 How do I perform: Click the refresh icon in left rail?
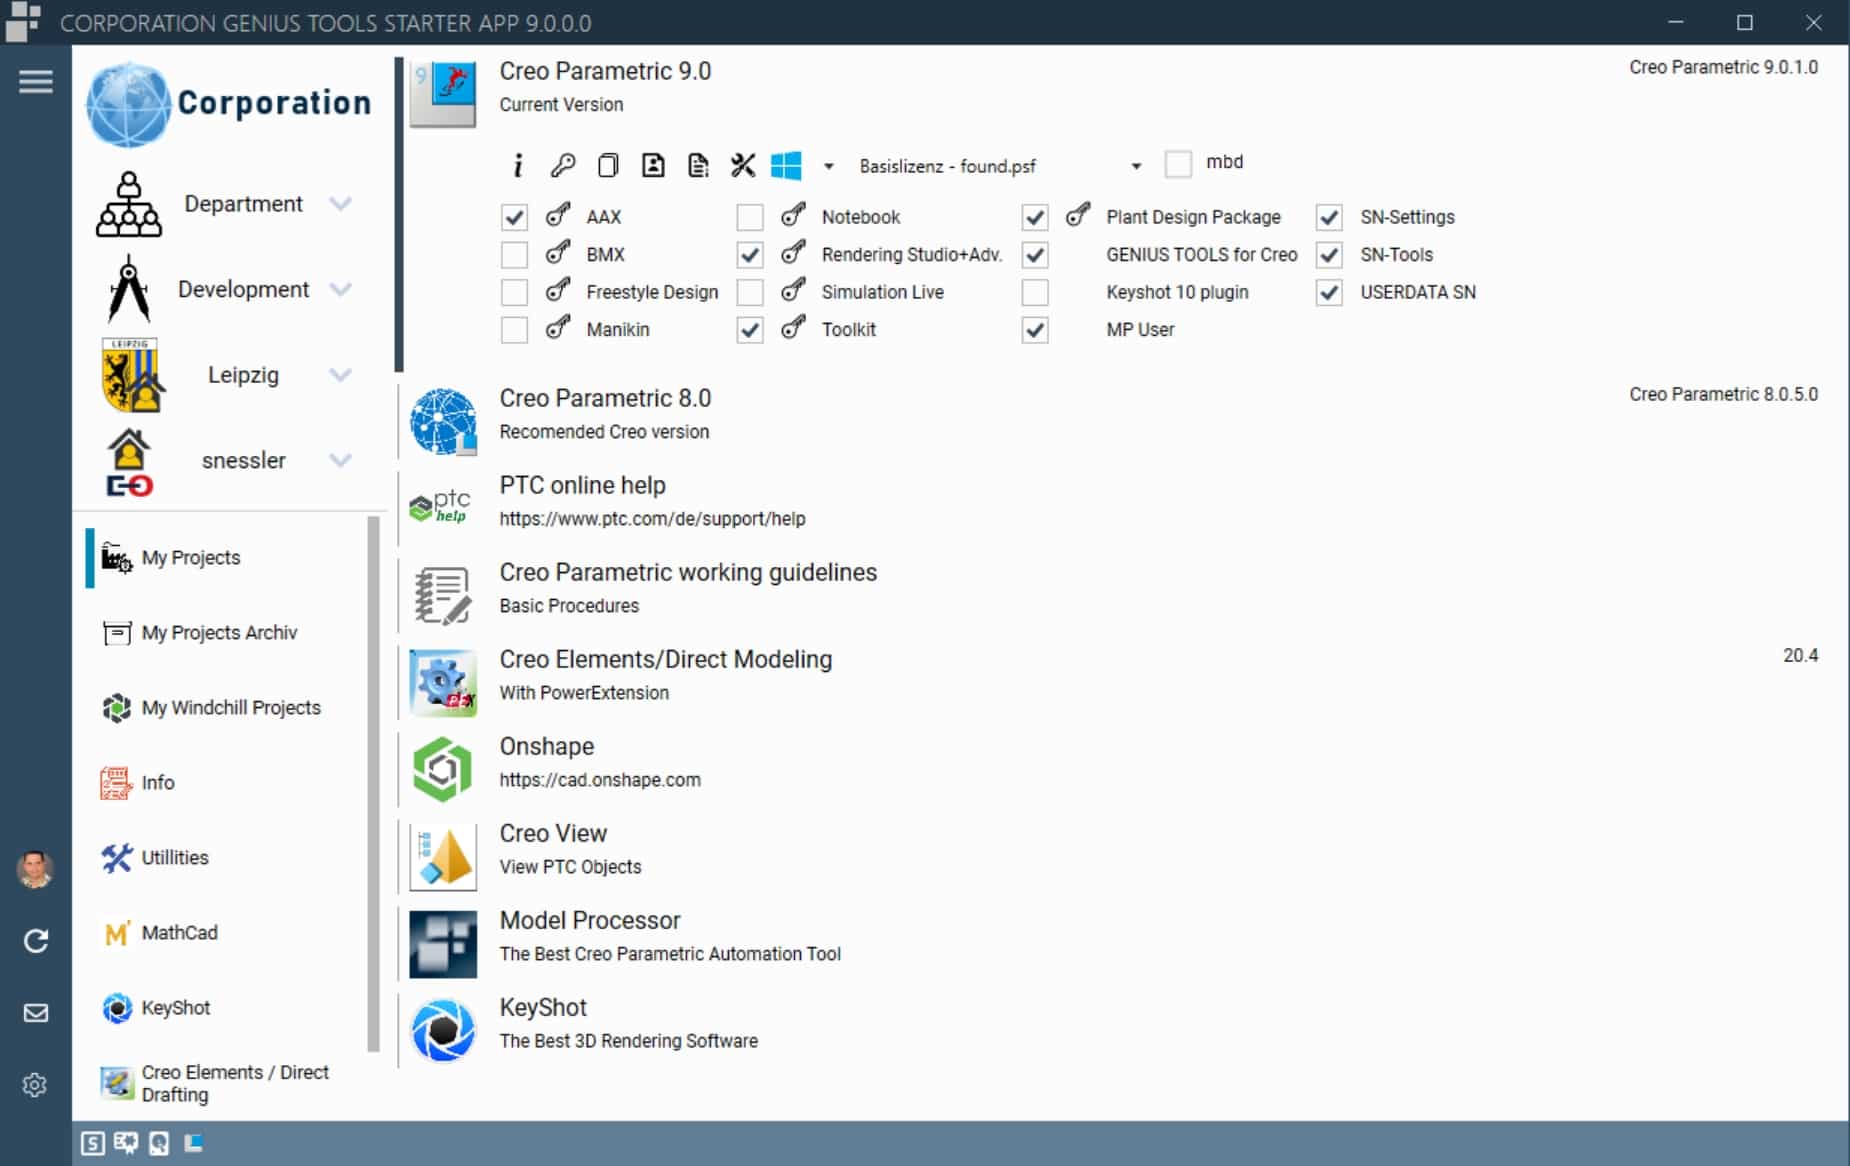pyautogui.click(x=36, y=941)
